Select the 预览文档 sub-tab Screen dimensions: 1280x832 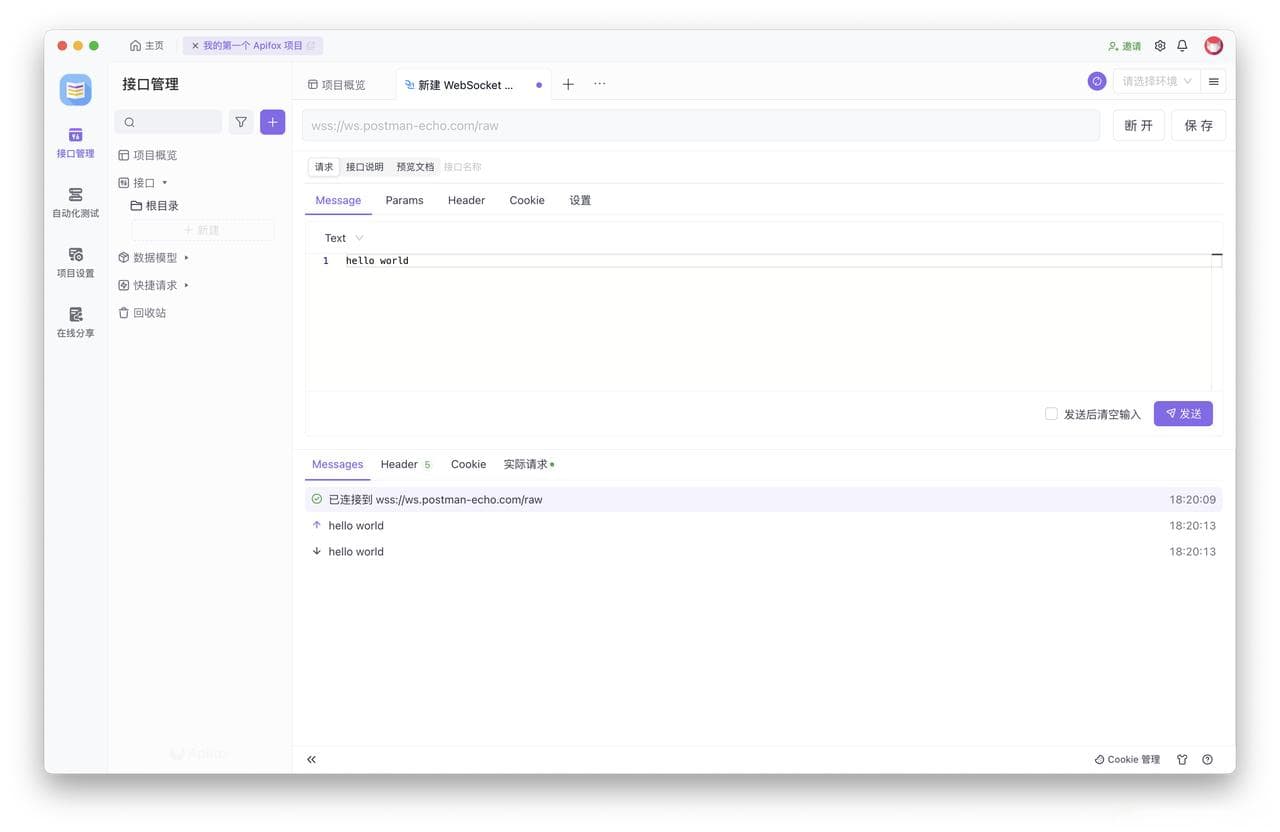tap(415, 167)
